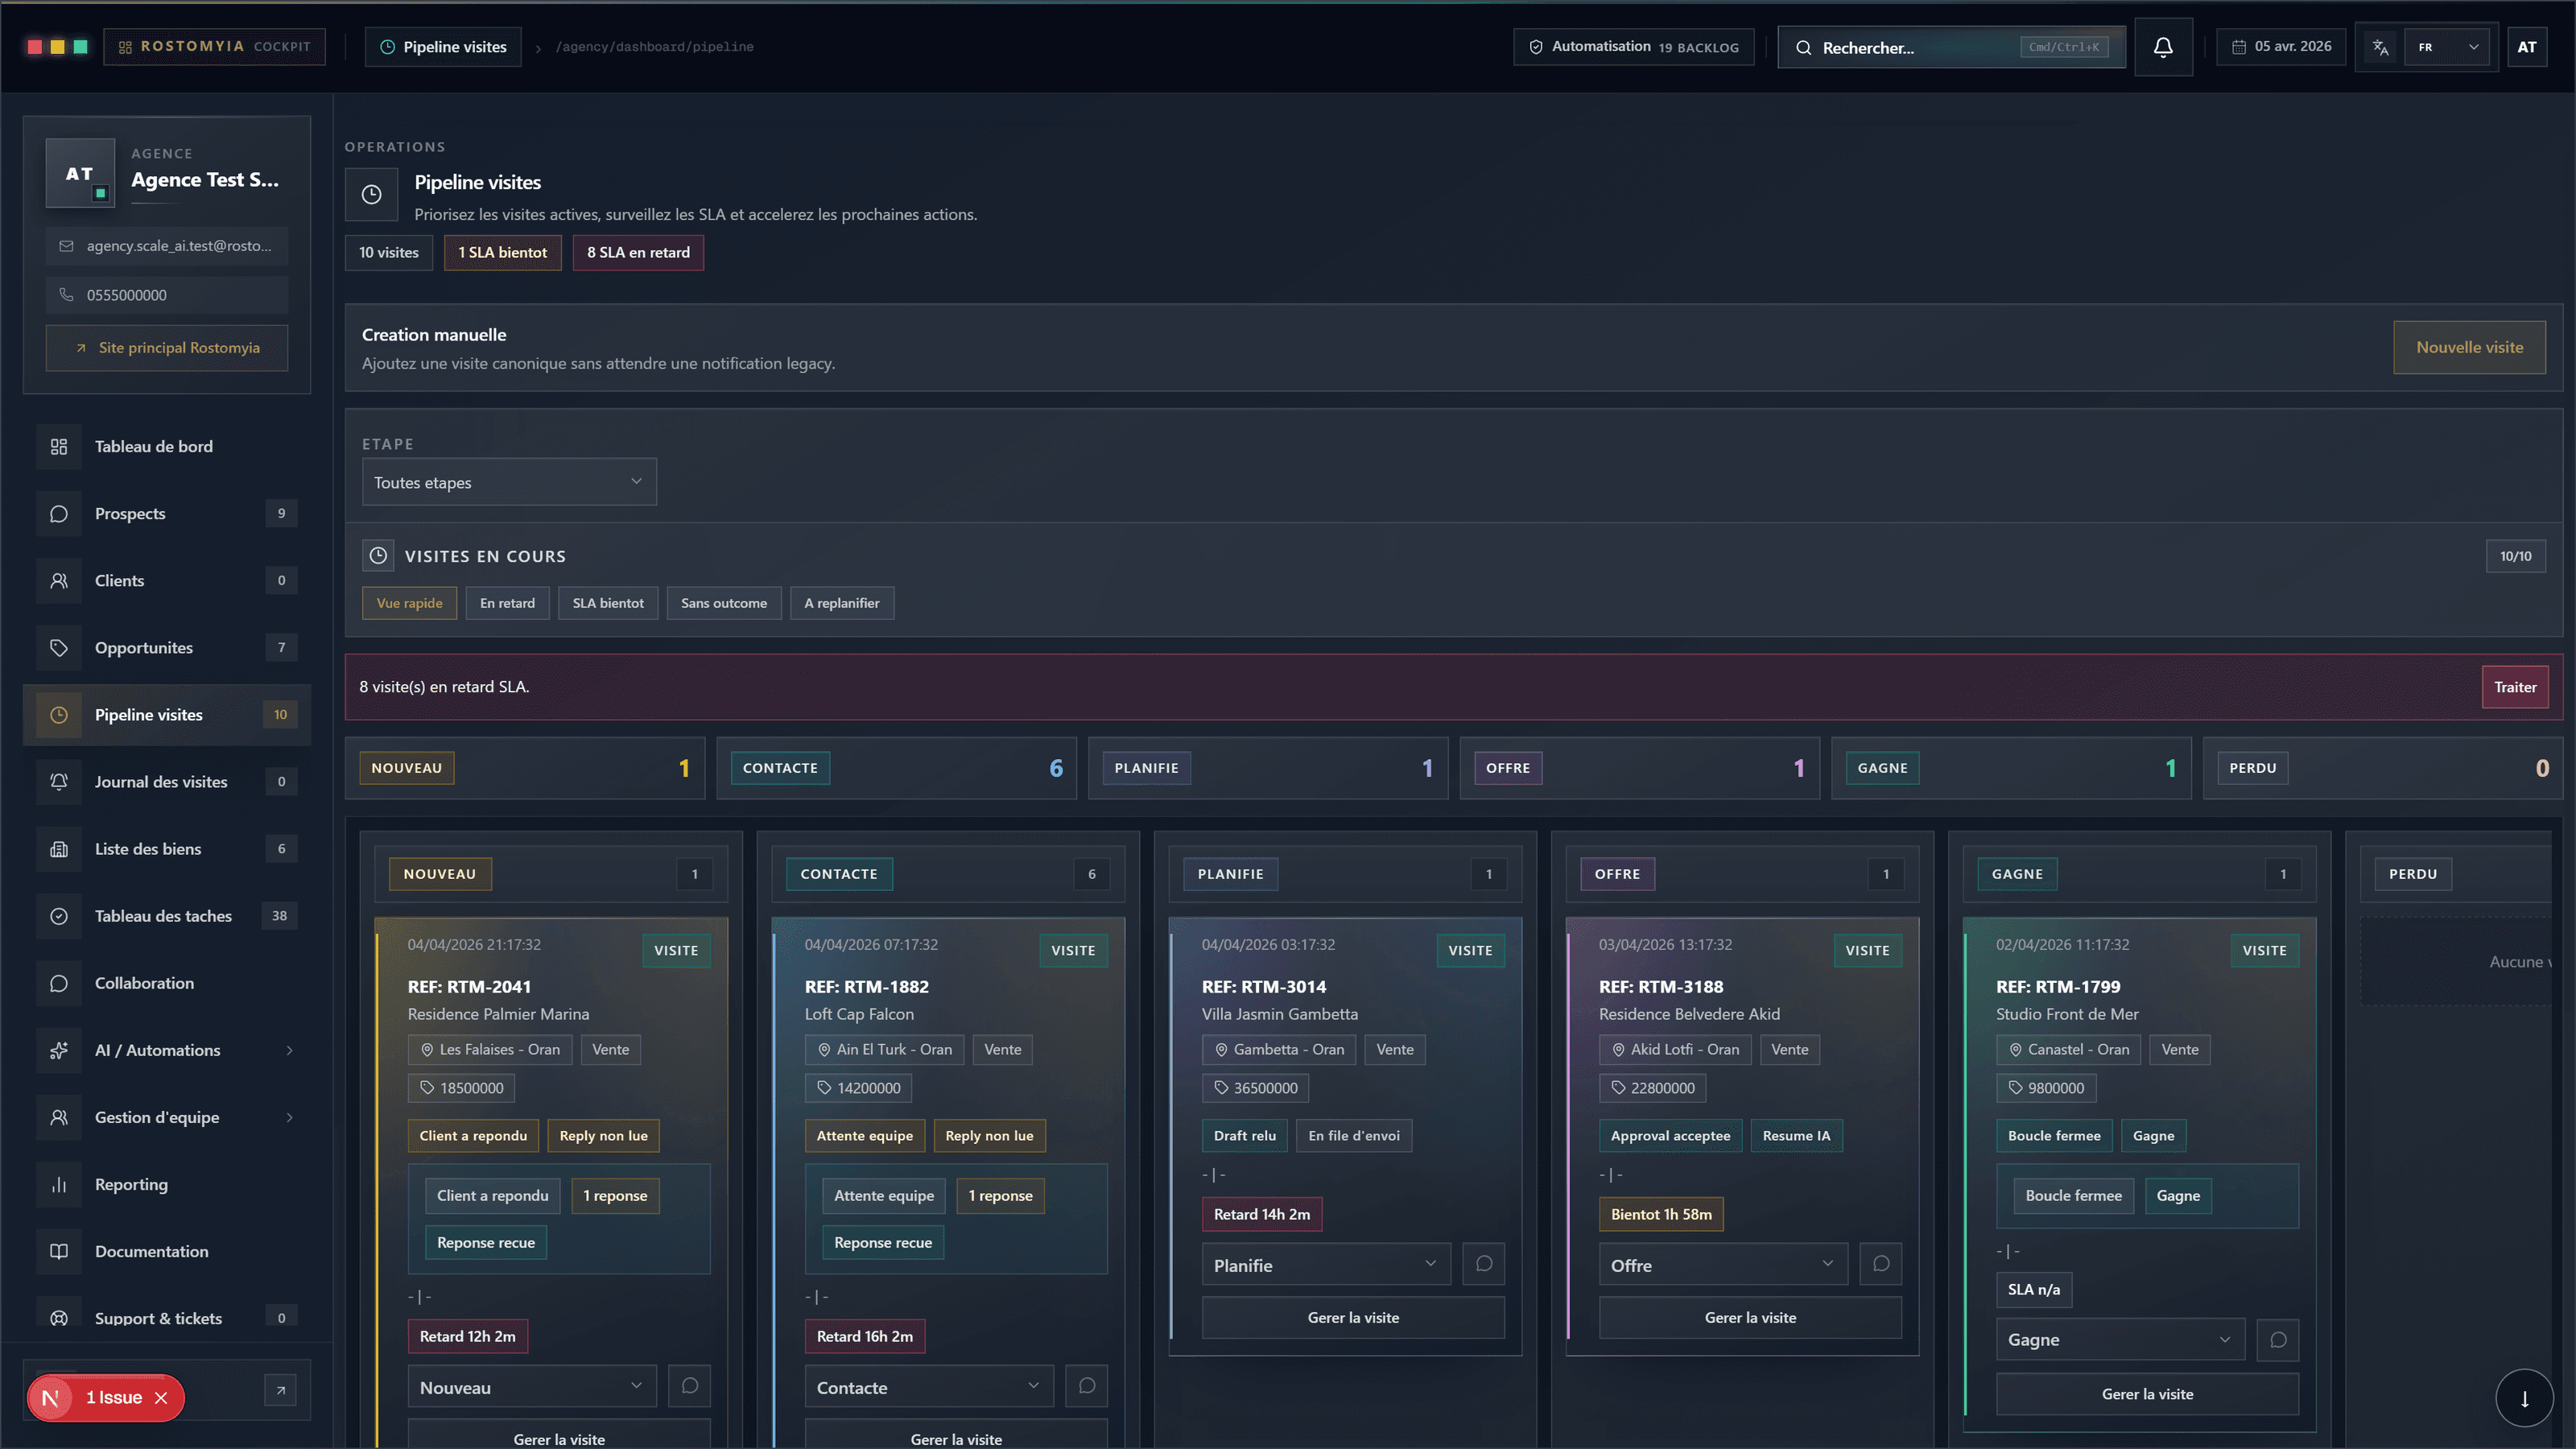Toggle the En retard filter chip

(507, 603)
